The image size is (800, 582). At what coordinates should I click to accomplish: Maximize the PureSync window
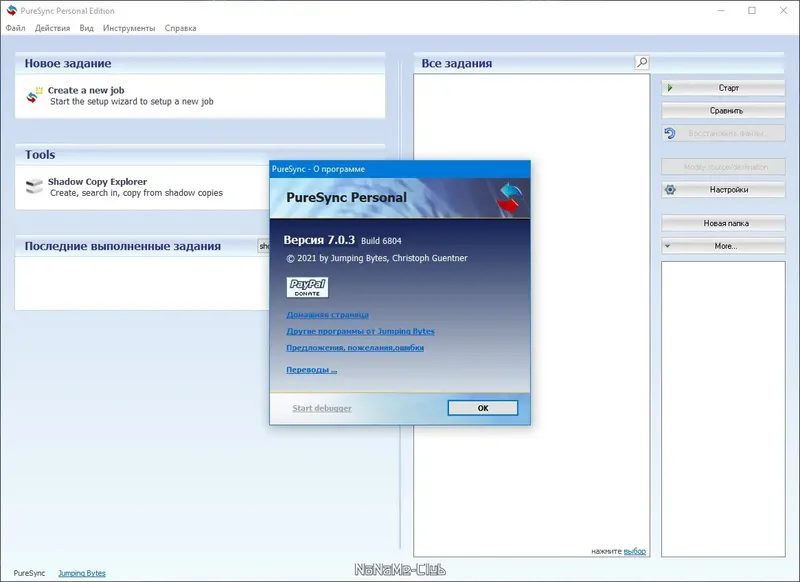(752, 10)
